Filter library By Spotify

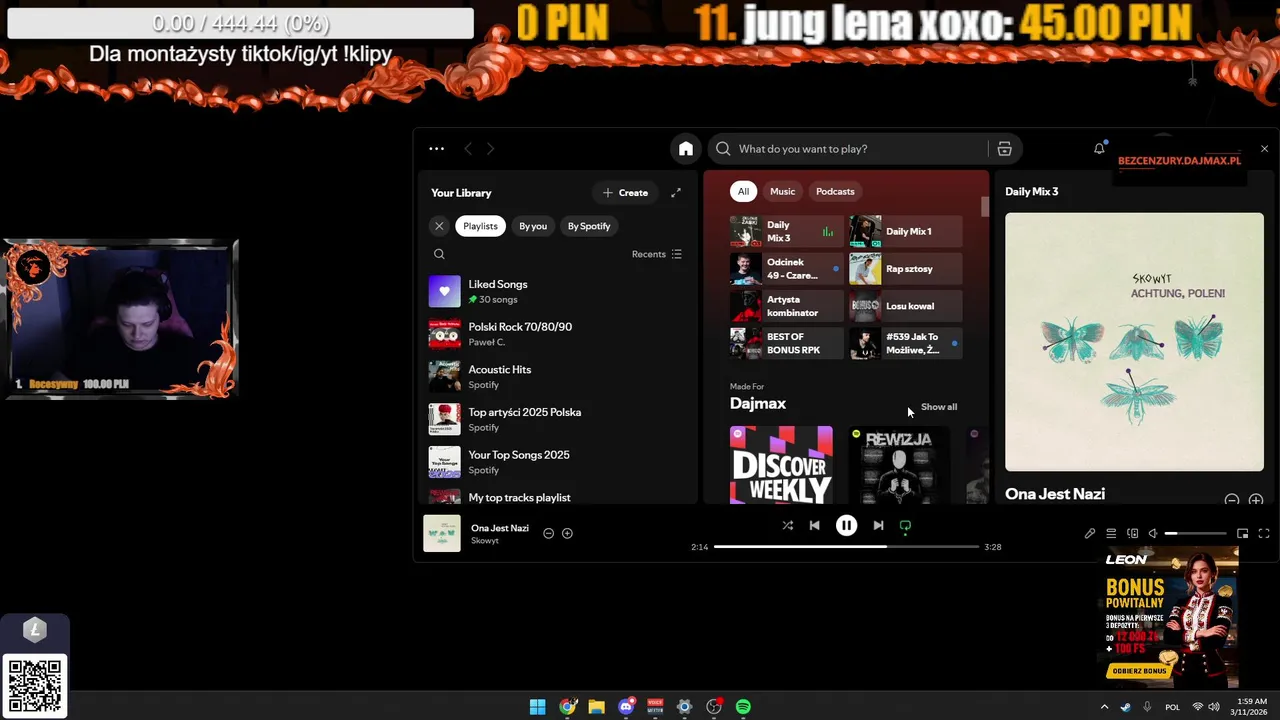pos(589,226)
